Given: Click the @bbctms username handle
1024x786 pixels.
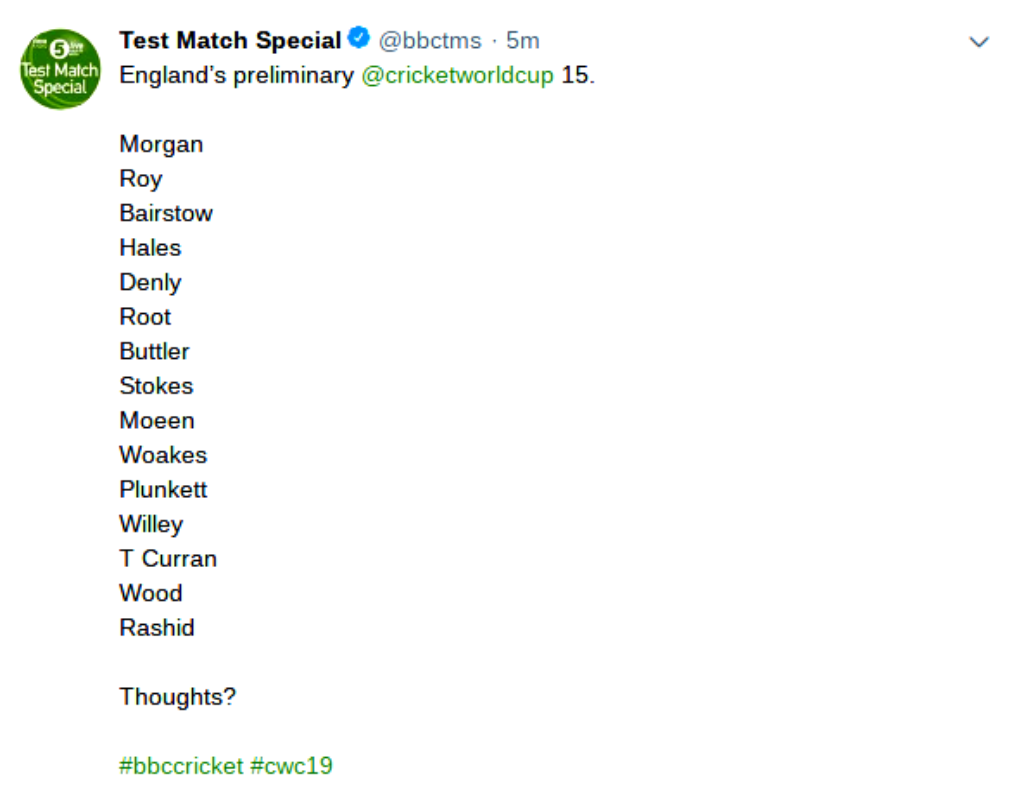Looking at the screenshot, I should (x=432, y=40).
